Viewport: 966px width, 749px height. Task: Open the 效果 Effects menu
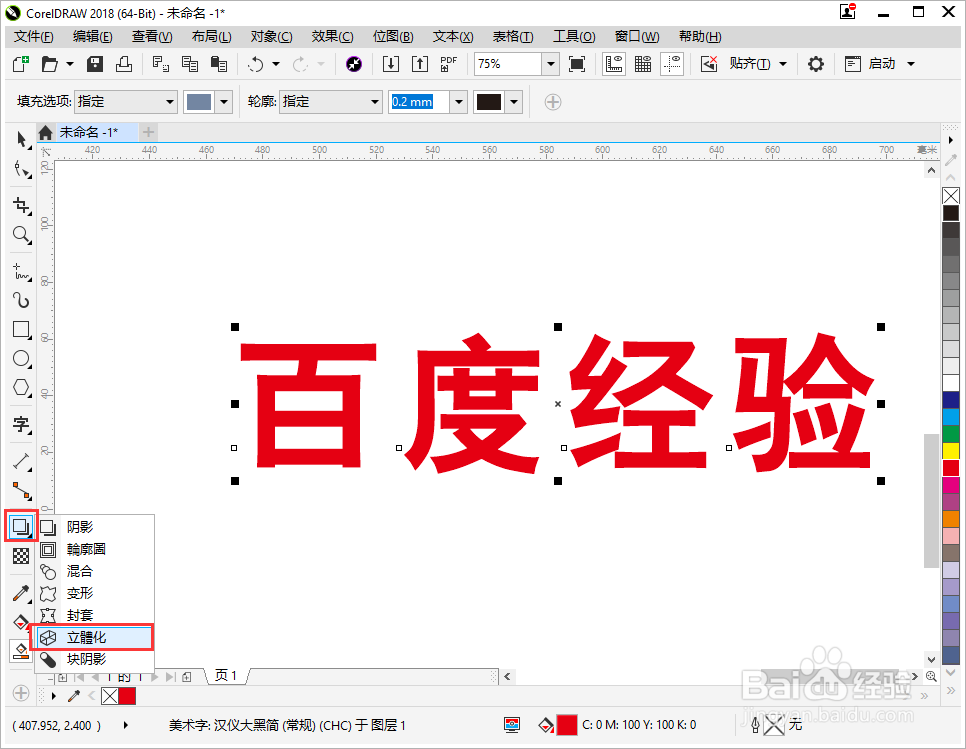(332, 37)
